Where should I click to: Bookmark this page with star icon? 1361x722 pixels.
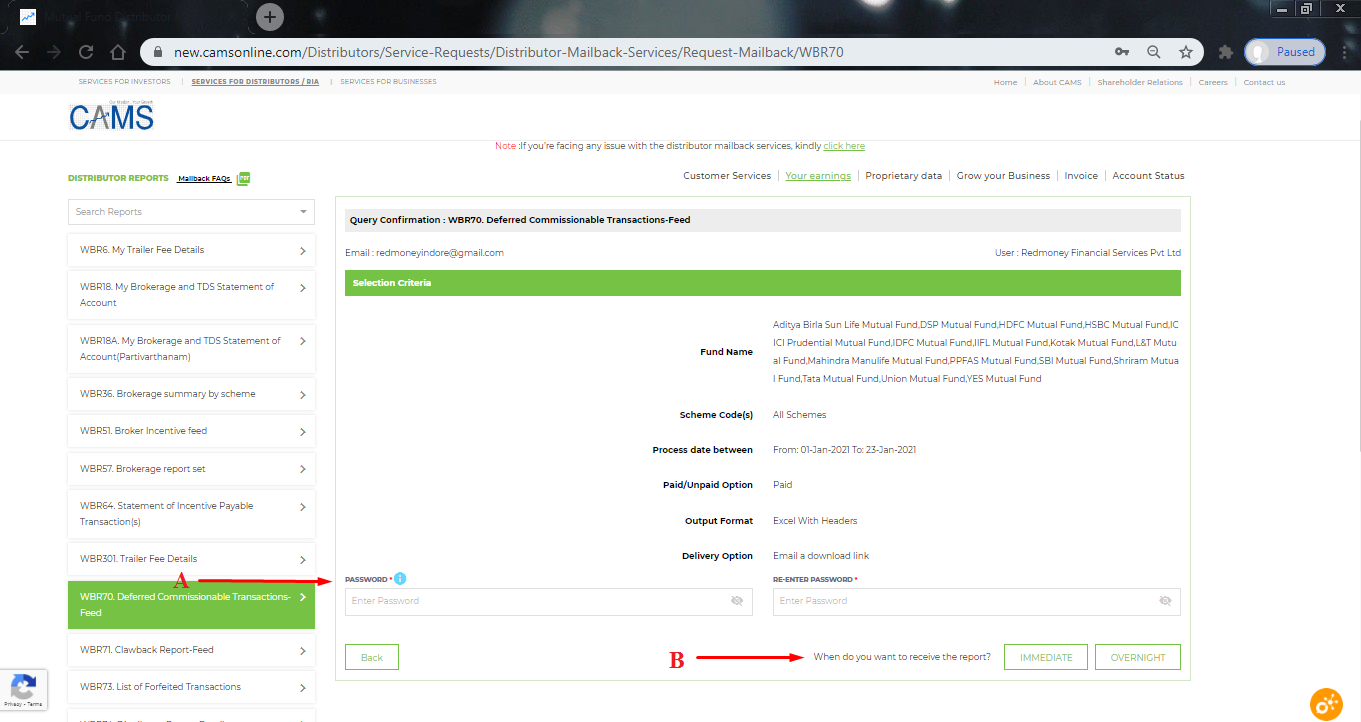[x=1186, y=52]
